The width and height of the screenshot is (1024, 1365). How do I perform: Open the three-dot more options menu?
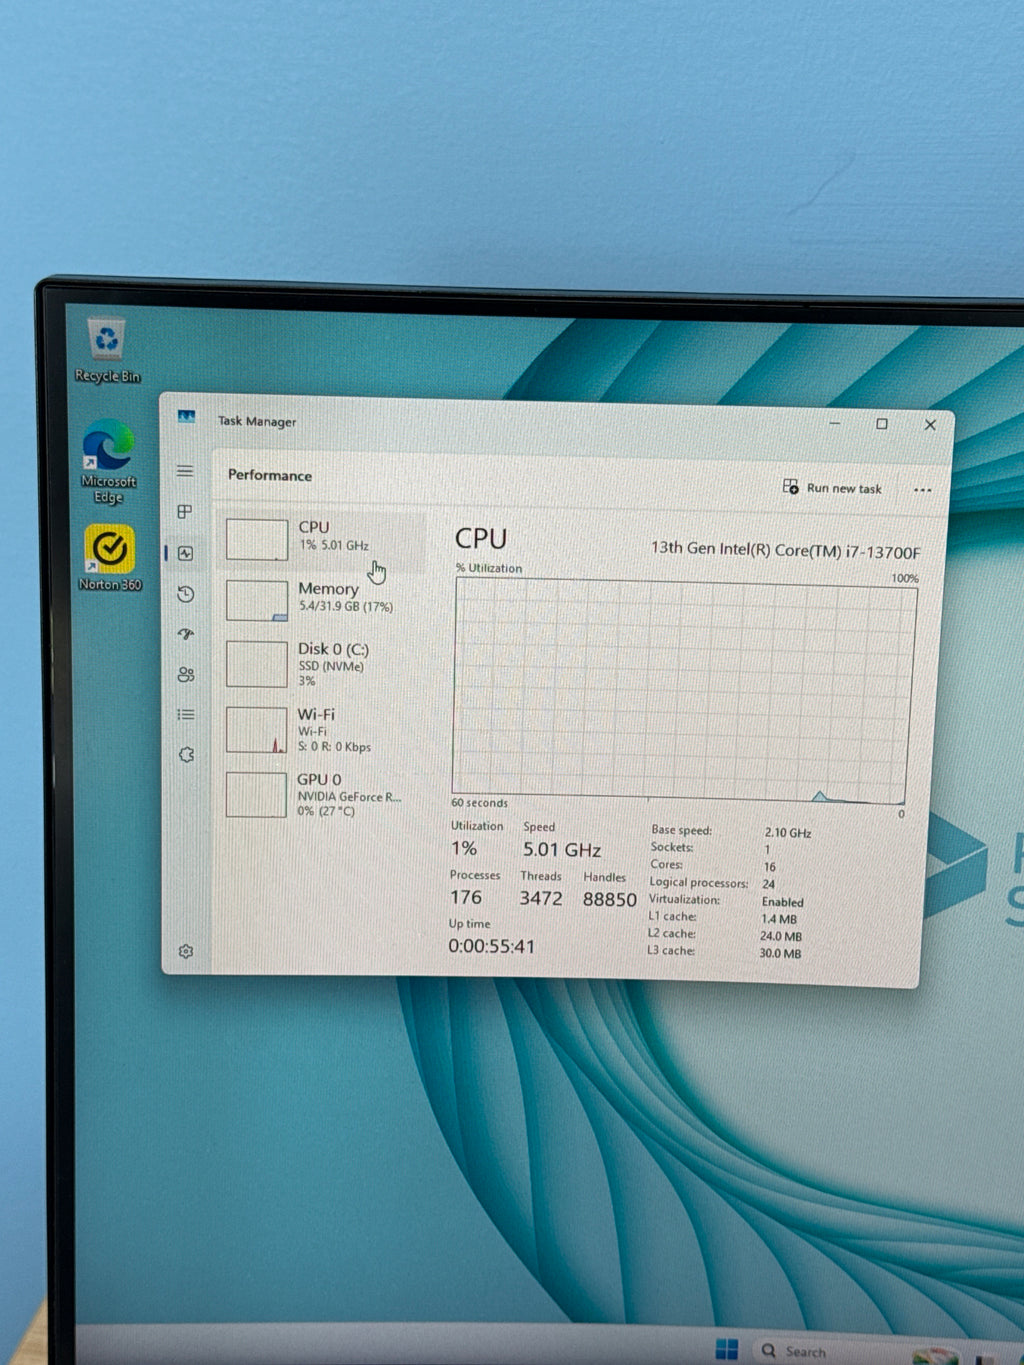922,490
